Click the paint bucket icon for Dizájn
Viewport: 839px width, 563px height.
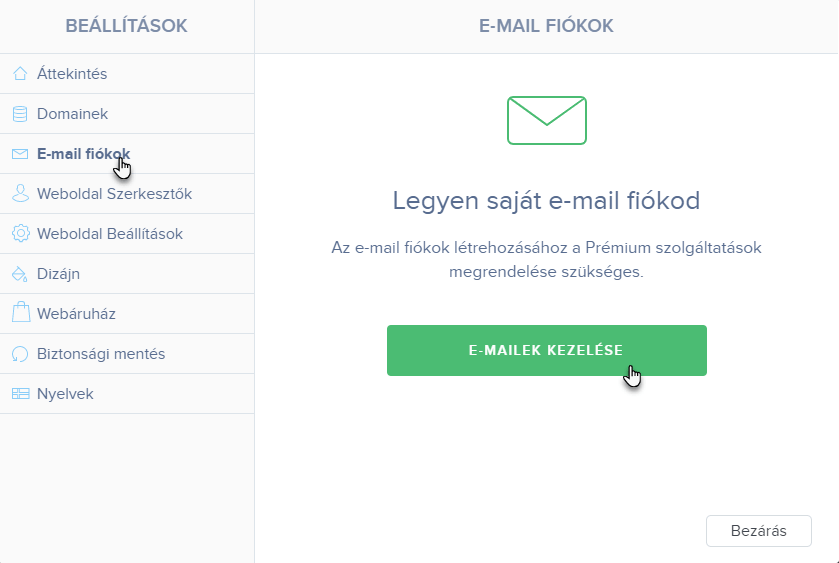click(x=20, y=273)
